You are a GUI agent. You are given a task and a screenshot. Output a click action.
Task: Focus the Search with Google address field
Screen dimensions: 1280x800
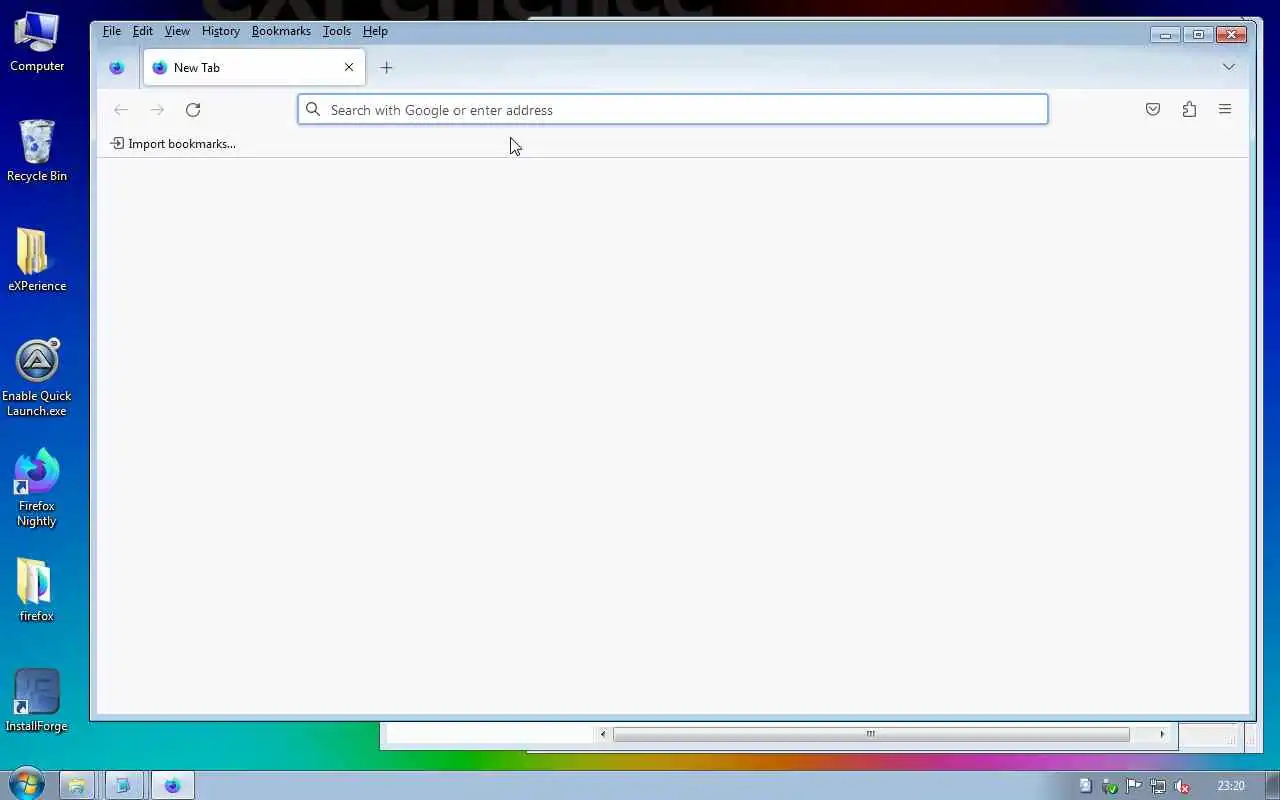[673, 109]
